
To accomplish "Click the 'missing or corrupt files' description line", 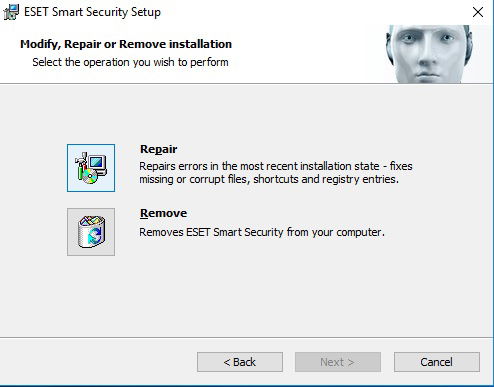I will (269, 179).
